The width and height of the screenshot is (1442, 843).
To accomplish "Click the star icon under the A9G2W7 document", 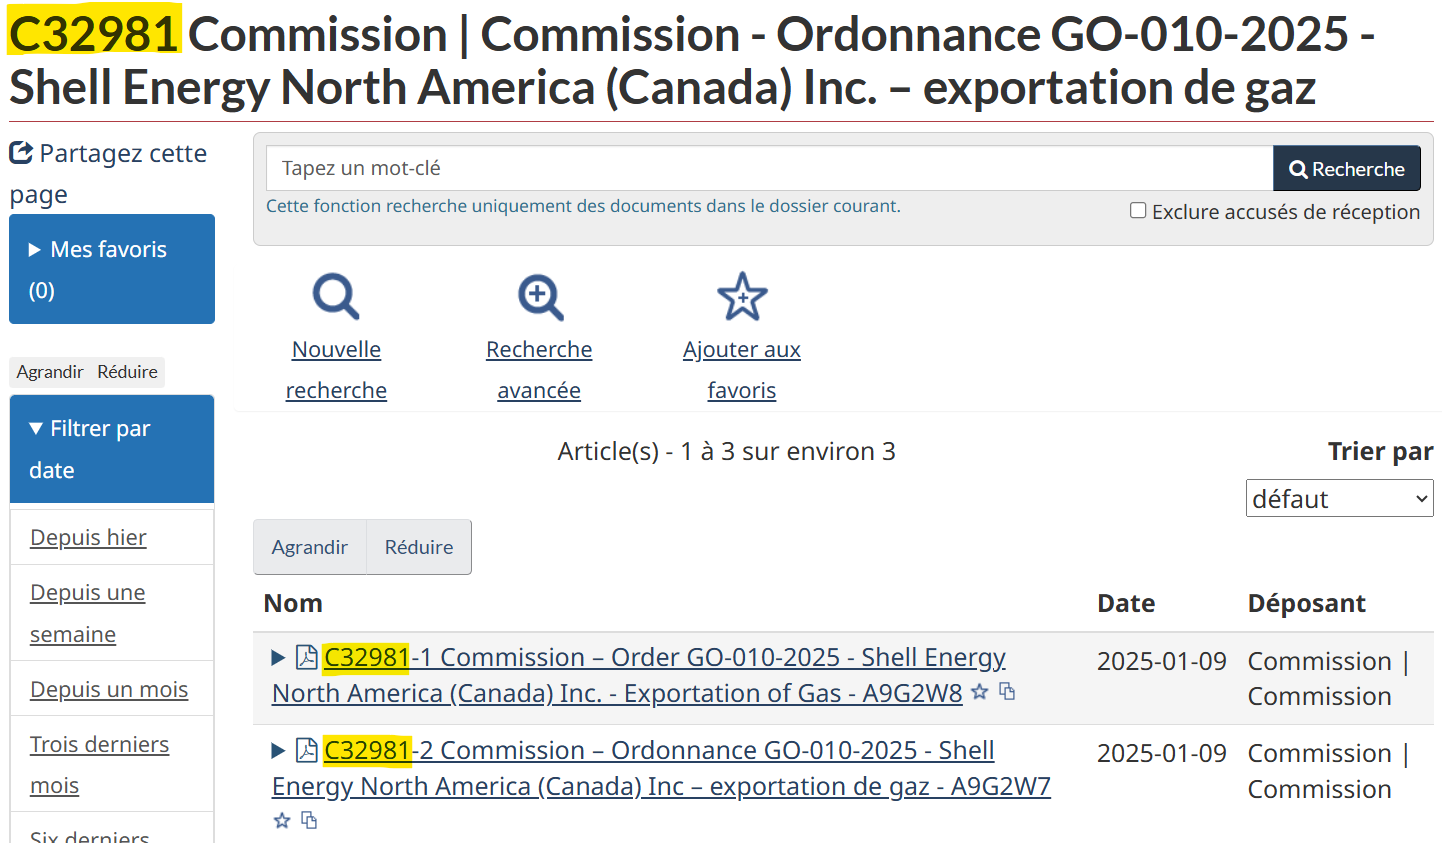I will tap(282, 821).
